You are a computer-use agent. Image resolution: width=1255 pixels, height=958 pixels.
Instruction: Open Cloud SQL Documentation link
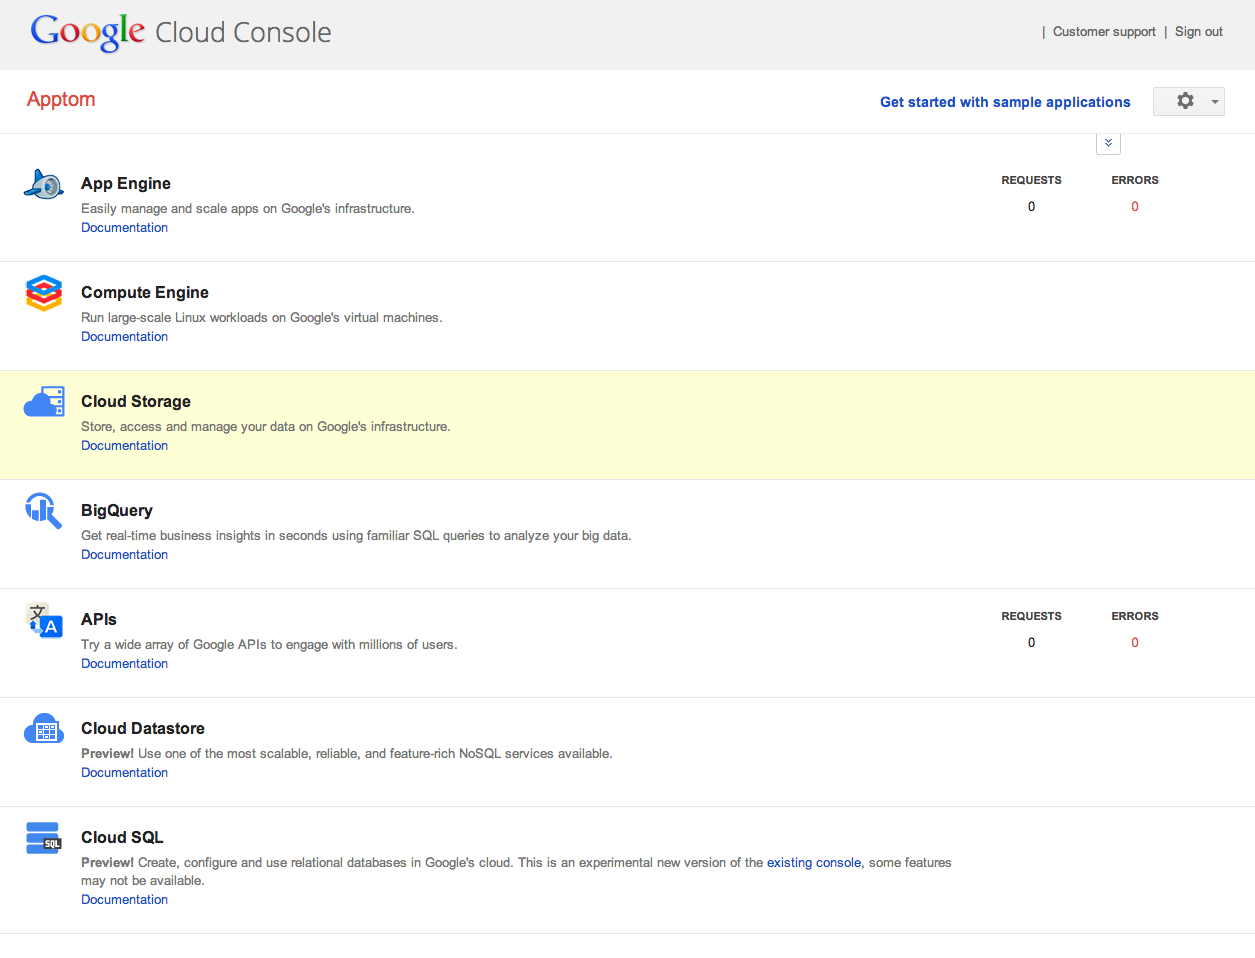[x=124, y=900]
